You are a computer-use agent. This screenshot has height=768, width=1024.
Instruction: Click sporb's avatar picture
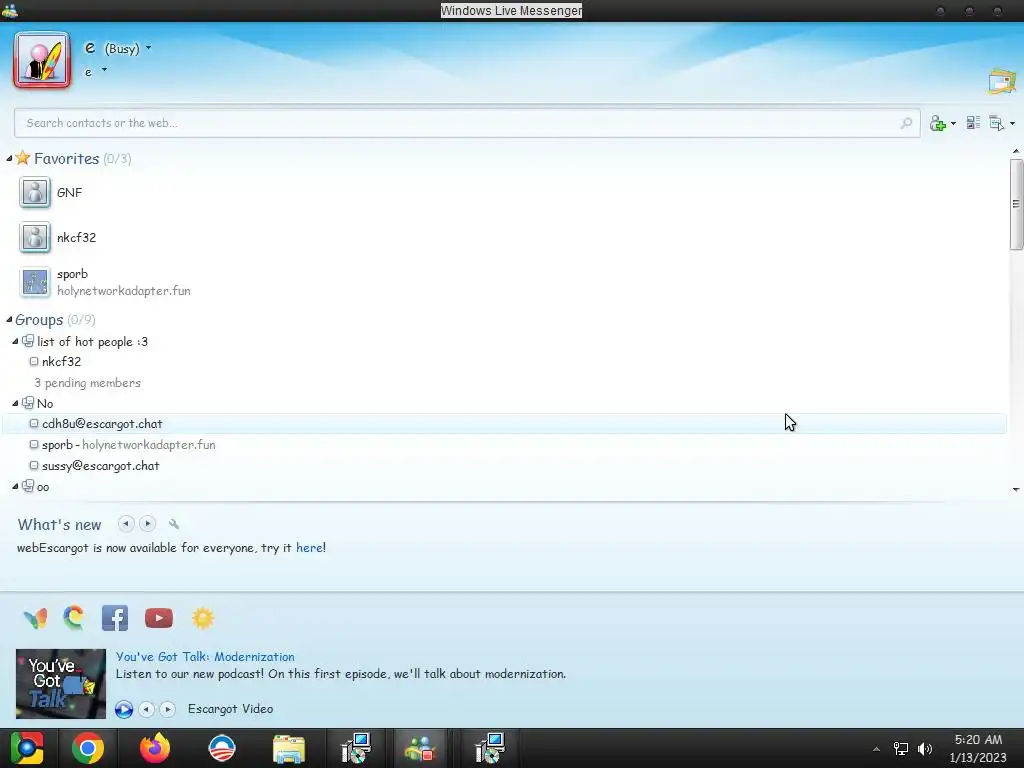[x=35, y=283]
